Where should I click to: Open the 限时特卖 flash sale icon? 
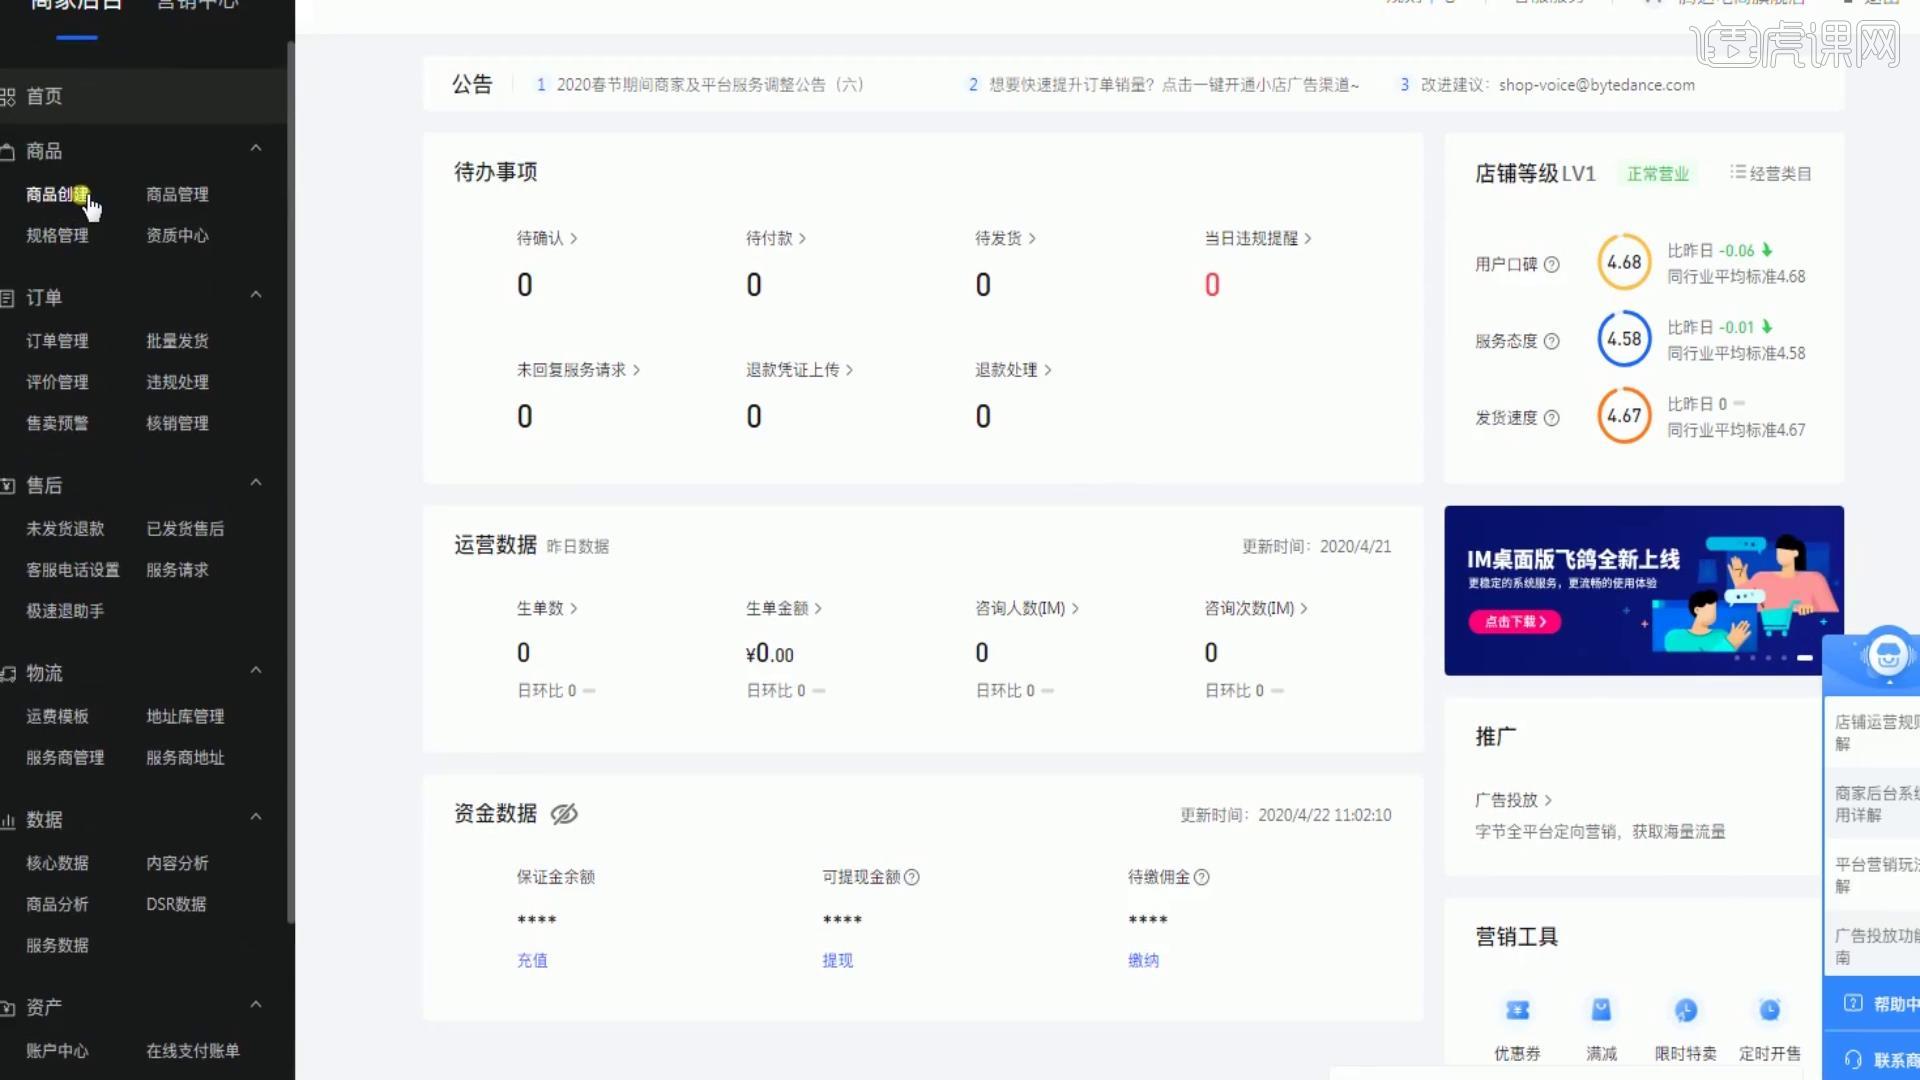tap(1685, 1010)
